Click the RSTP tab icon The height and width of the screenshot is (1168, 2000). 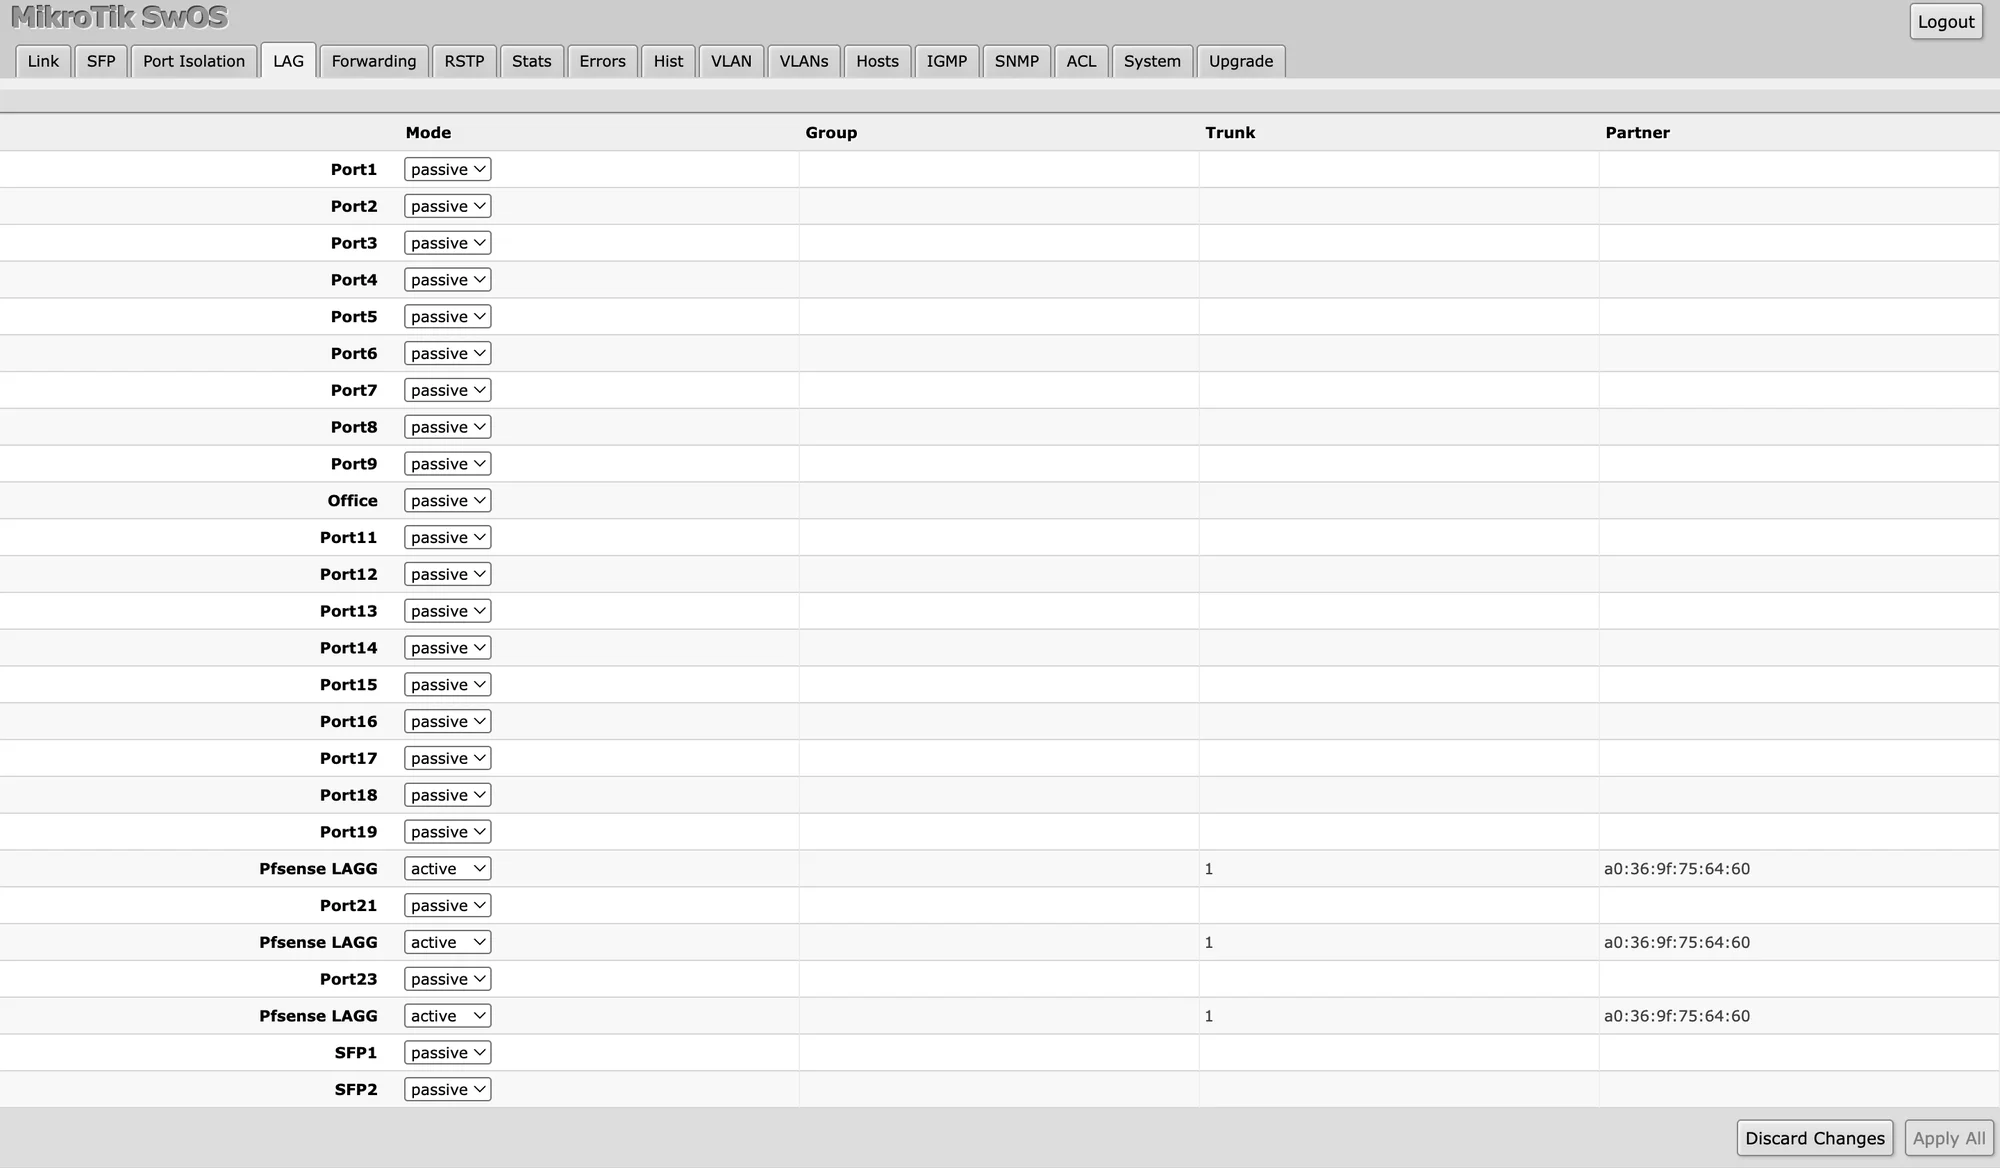[x=463, y=61]
